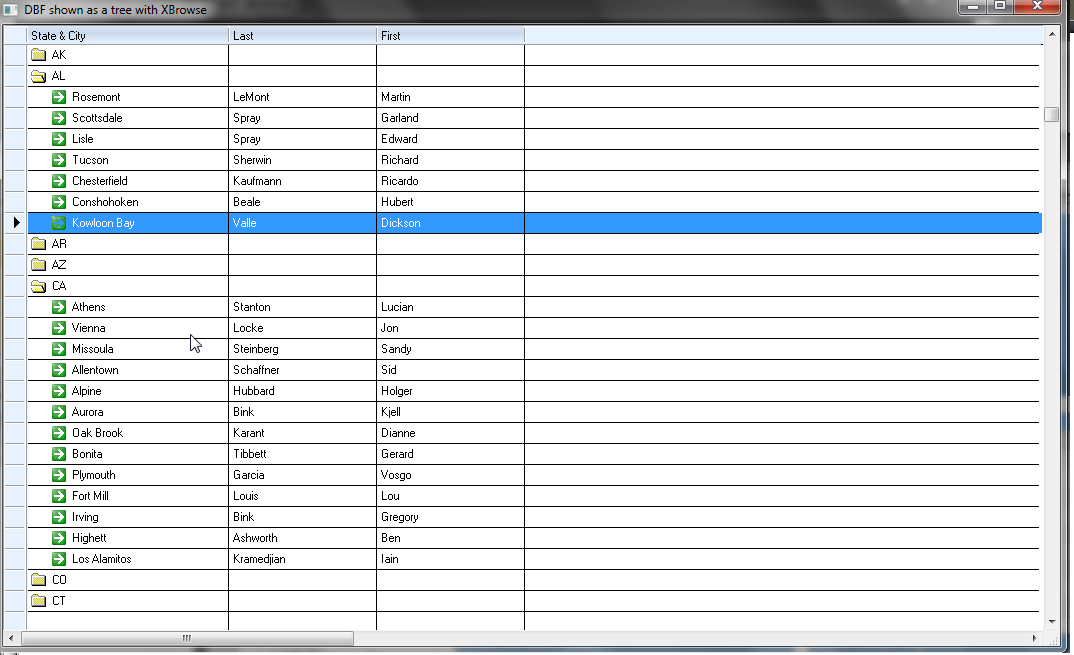The width and height of the screenshot is (1074, 655).
Task: Select the Last name cell 'Kaufmann'
Action: pos(303,181)
